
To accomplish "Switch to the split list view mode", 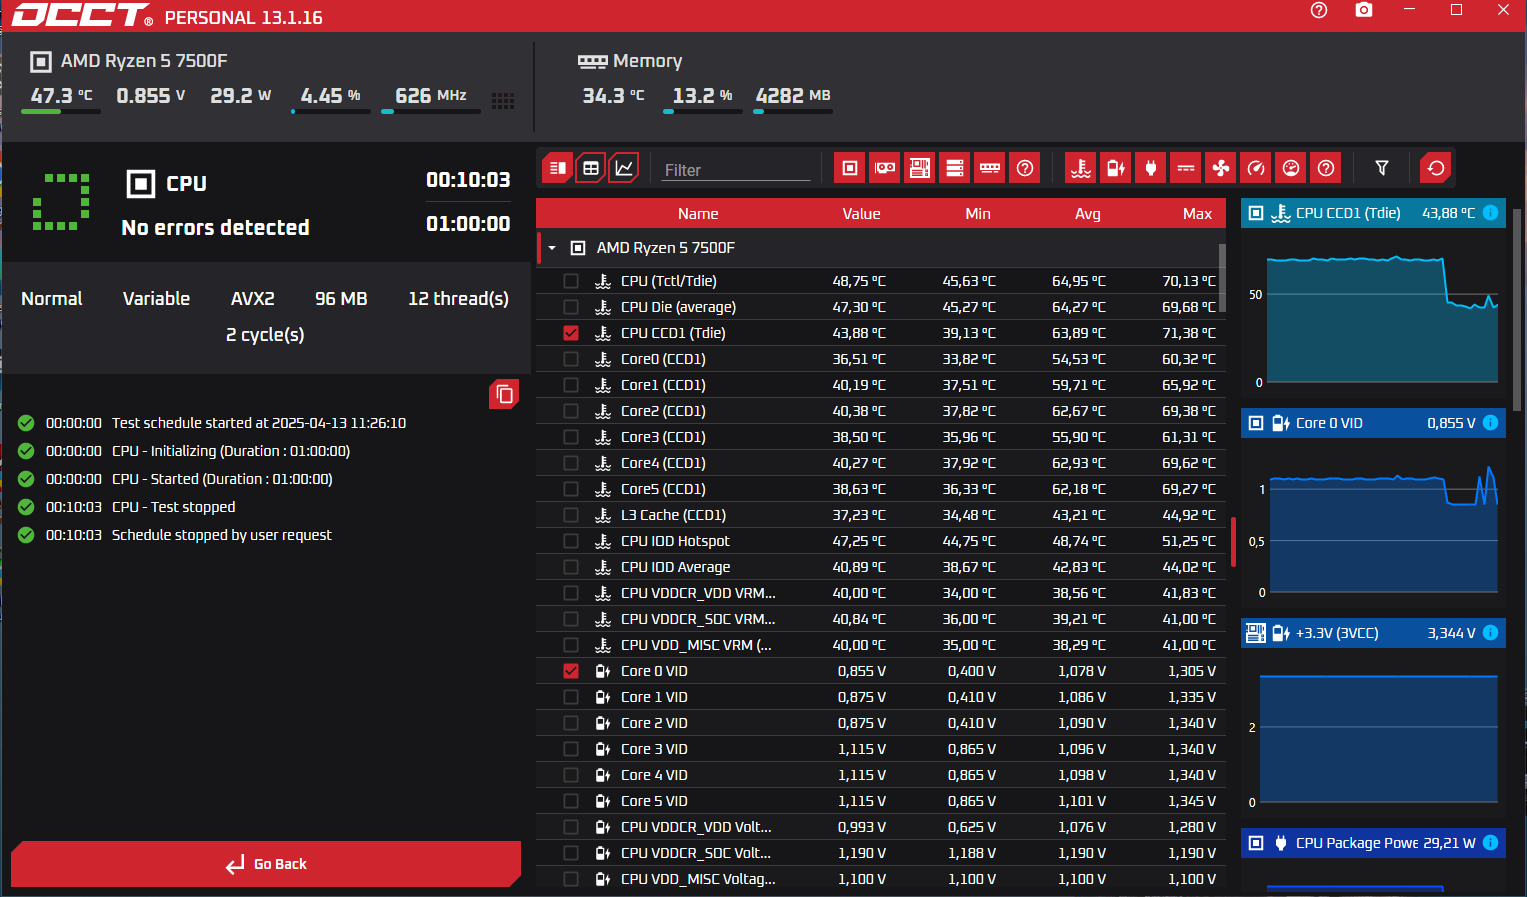I will [558, 168].
